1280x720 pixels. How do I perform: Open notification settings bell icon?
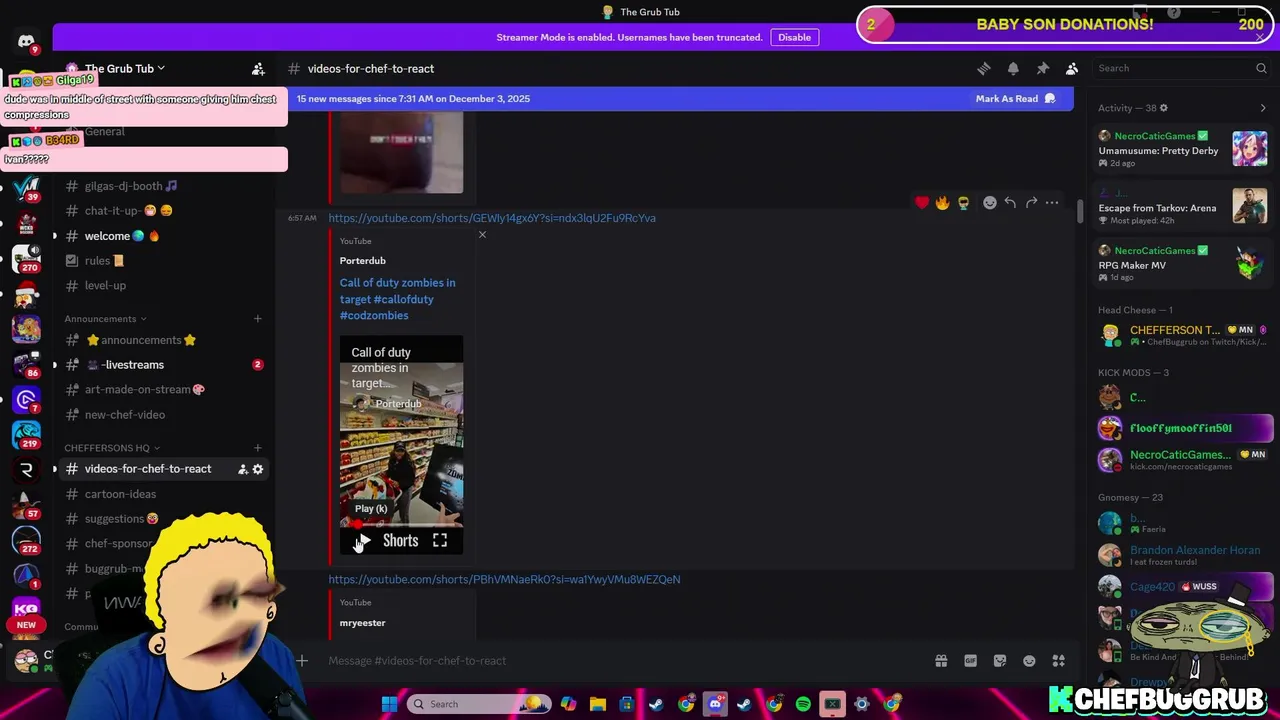[1013, 68]
